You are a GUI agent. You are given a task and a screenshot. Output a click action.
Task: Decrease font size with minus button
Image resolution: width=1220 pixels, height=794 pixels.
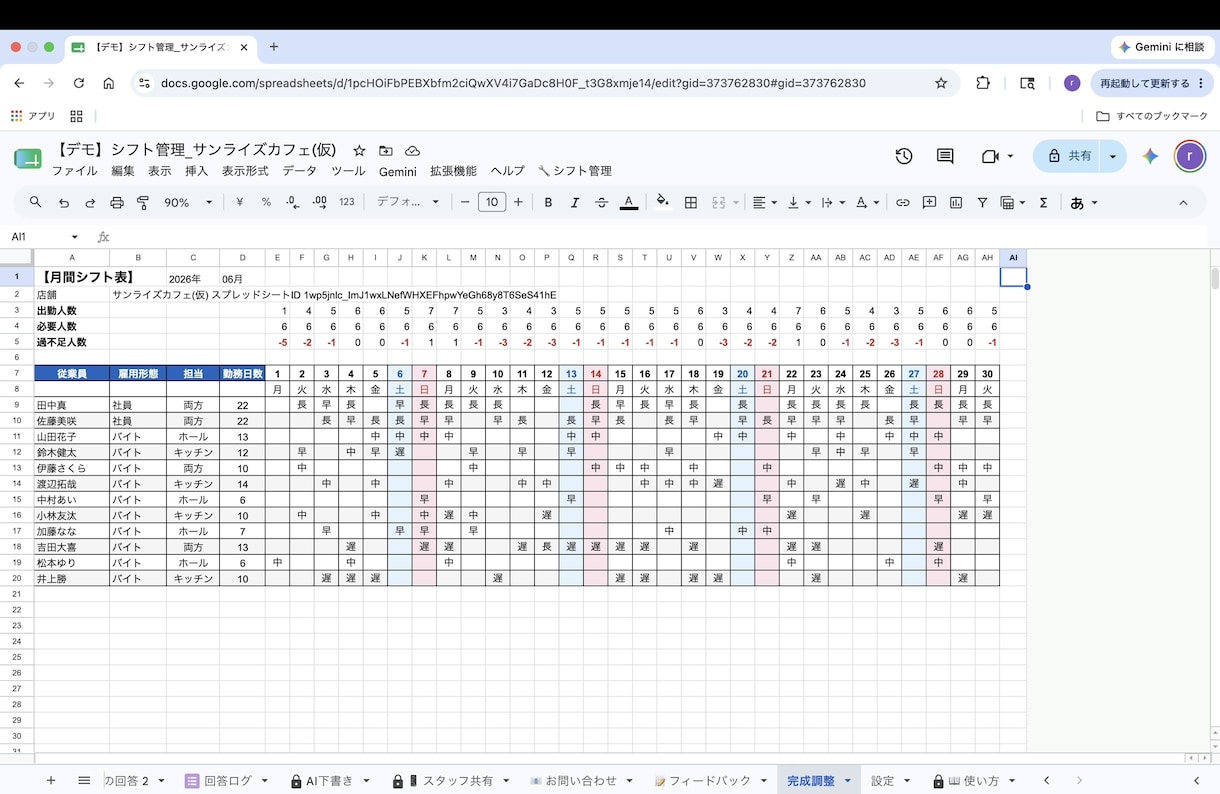[465, 202]
